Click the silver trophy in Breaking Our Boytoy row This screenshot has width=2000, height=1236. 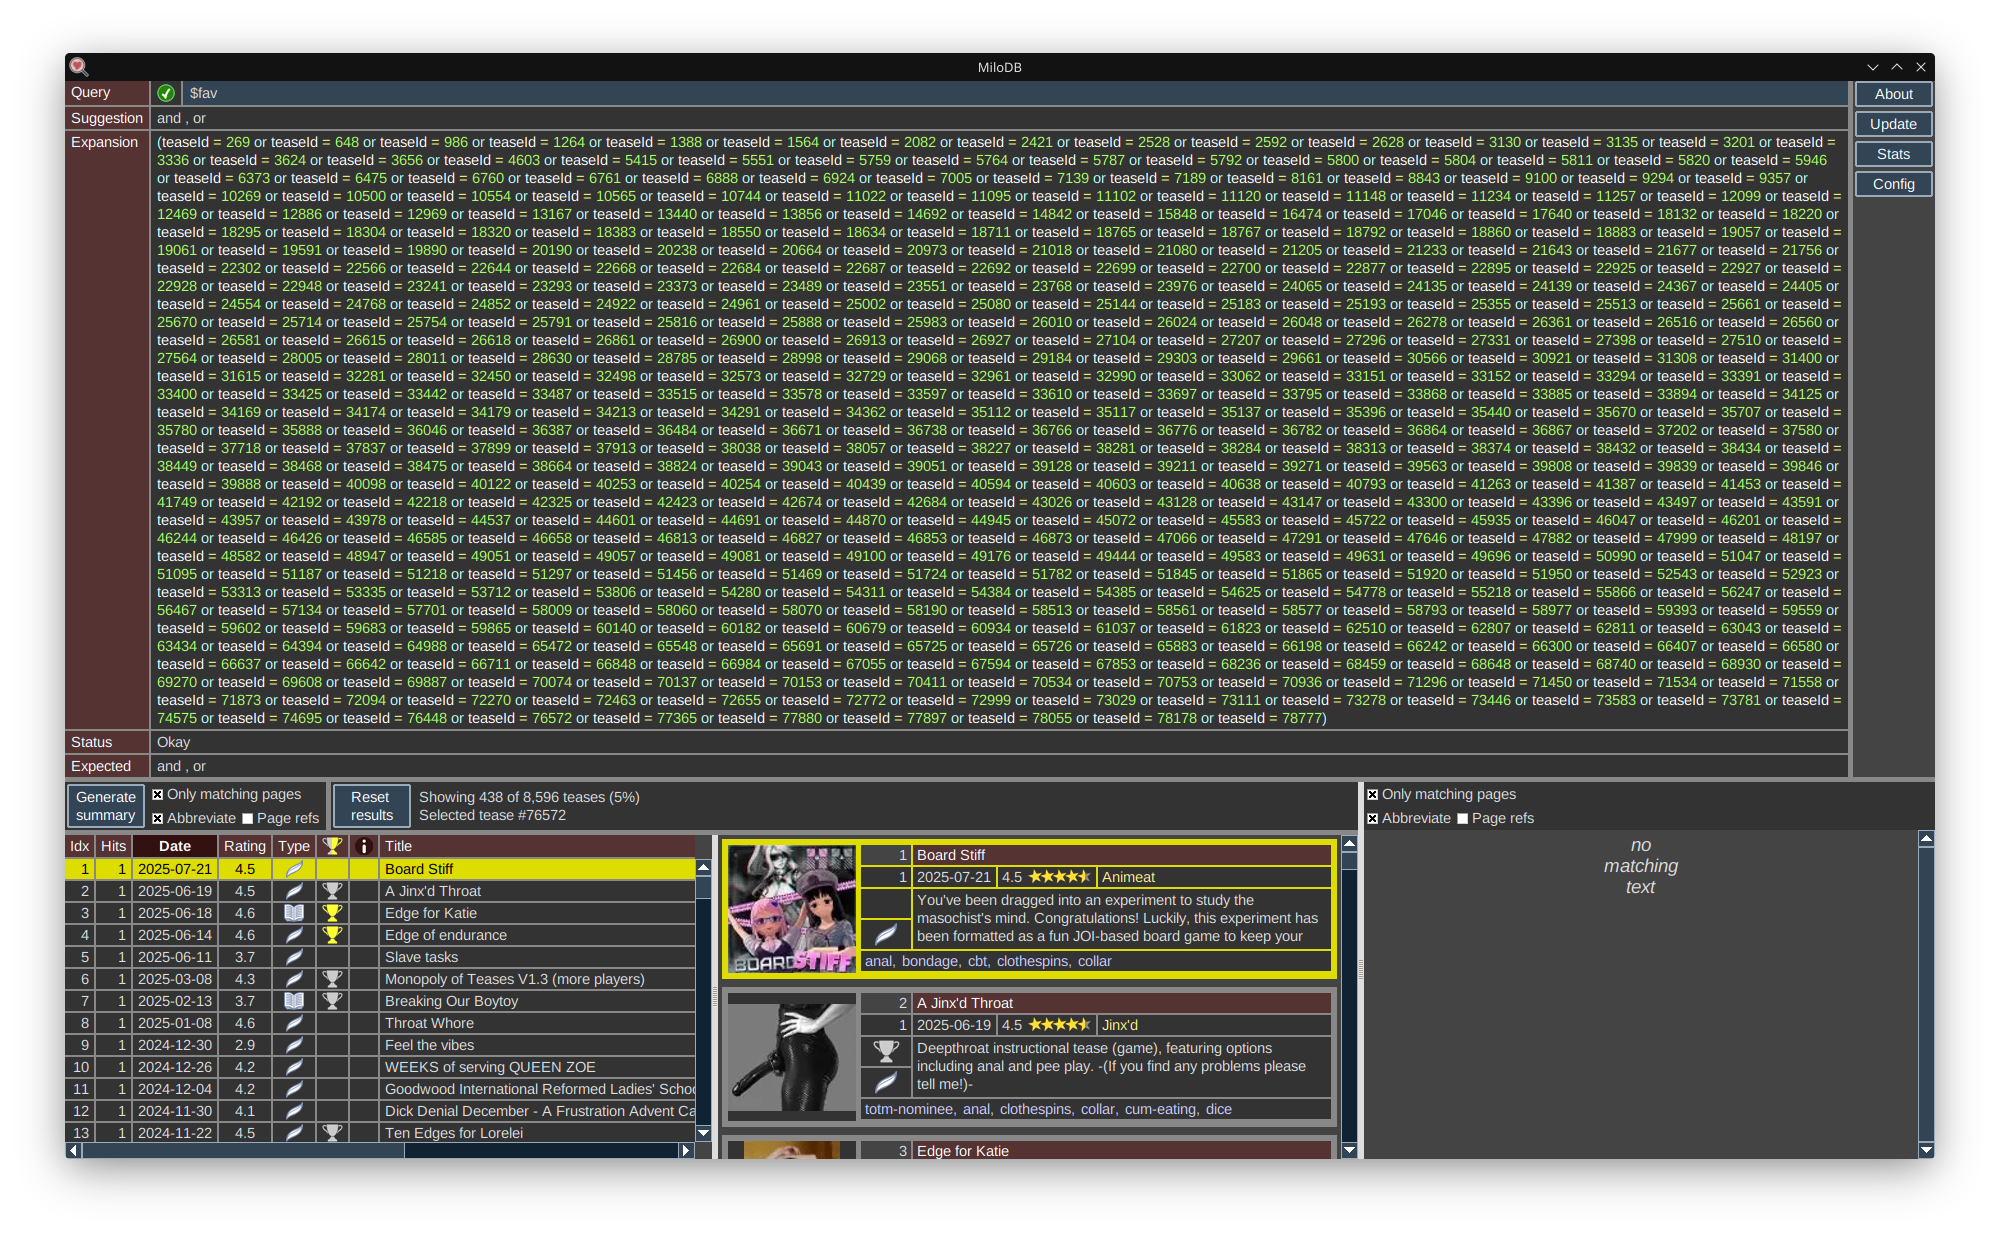point(332,1001)
